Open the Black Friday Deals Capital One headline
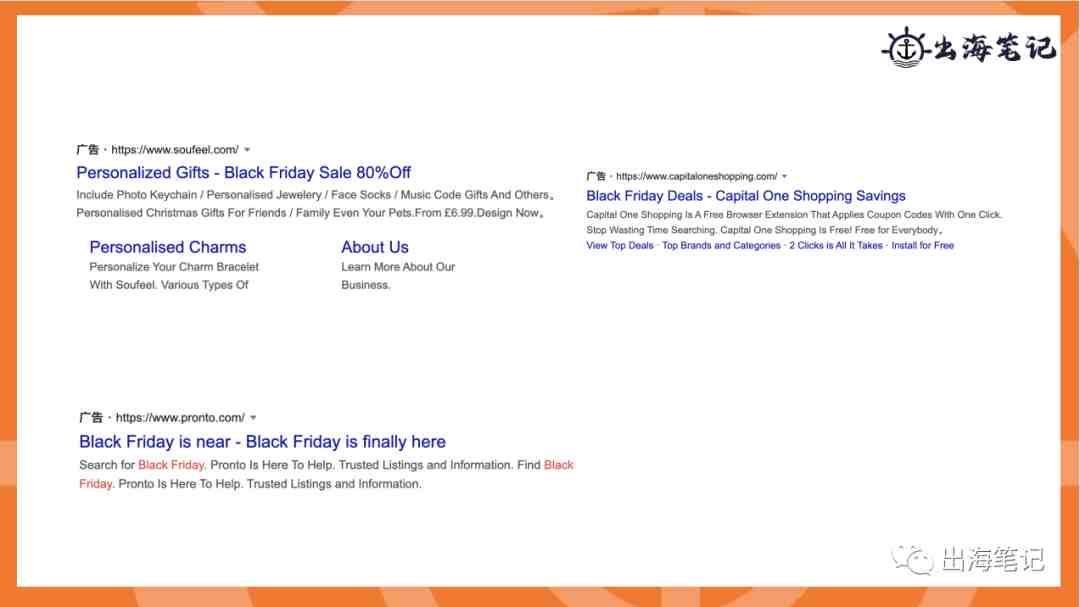Image resolution: width=1080 pixels, height=607 pixels. 745,196
